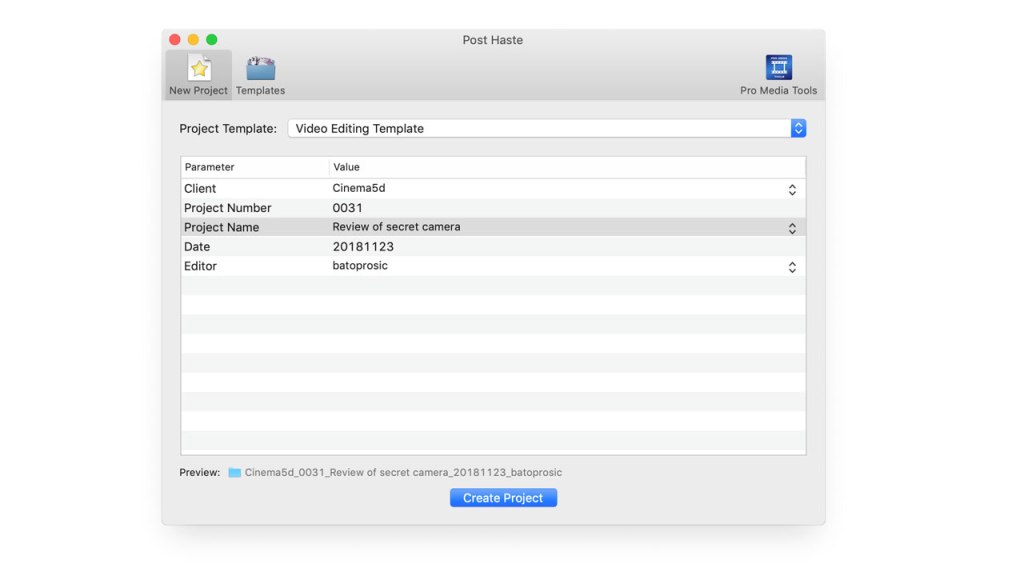Open the Project Name value chooser arrows
1024x576 pixels.
point(792,228)
